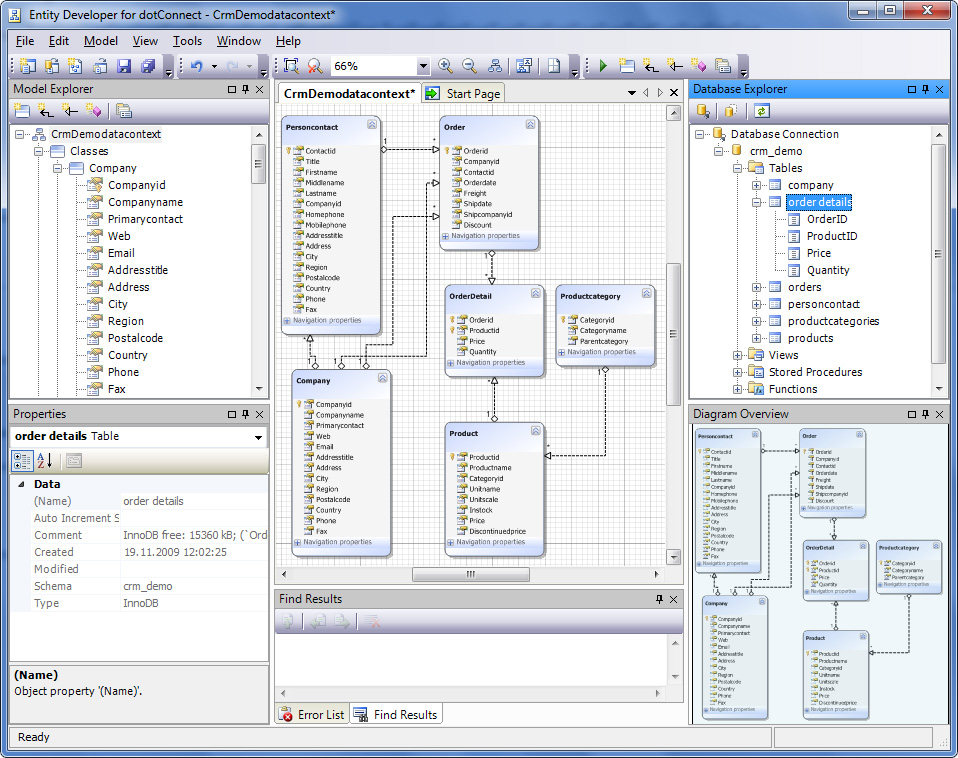Switch to the Error List tab

click(313, 715)
